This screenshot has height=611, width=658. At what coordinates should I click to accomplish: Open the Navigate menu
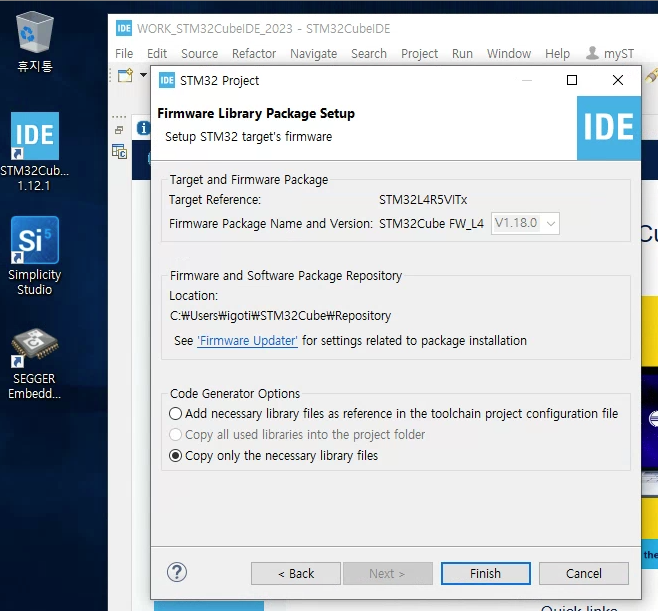[x=313, y=54]
